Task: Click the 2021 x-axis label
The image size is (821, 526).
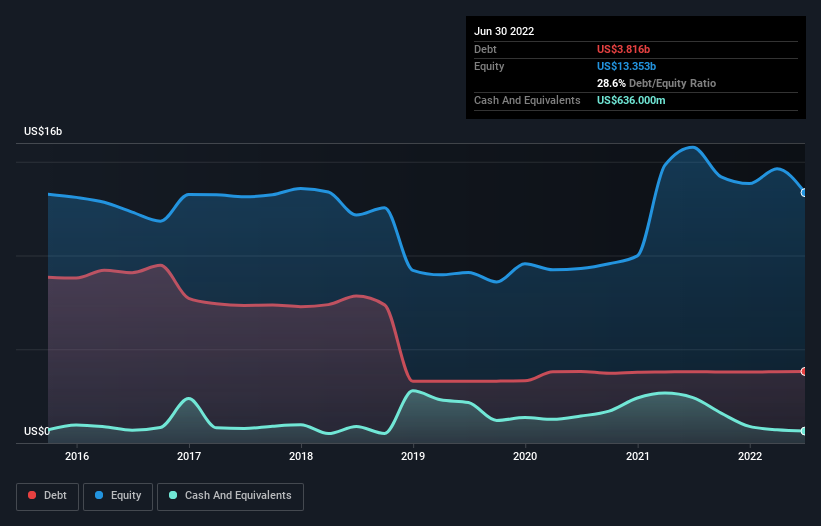Action: coord(638,456)
